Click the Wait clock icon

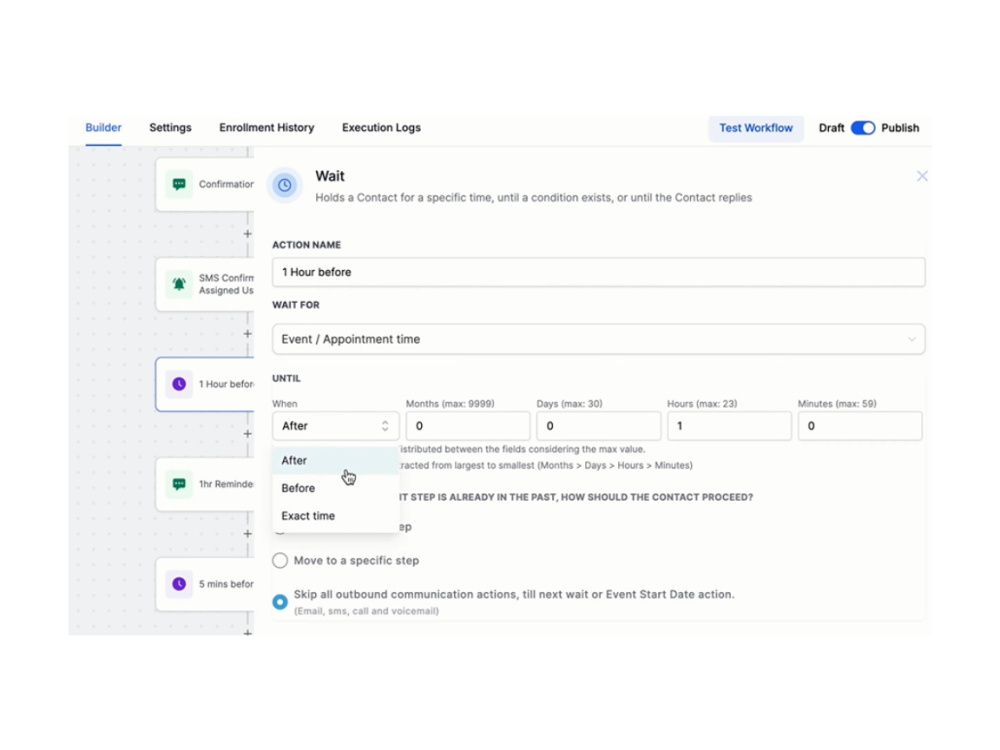point(284,185)
